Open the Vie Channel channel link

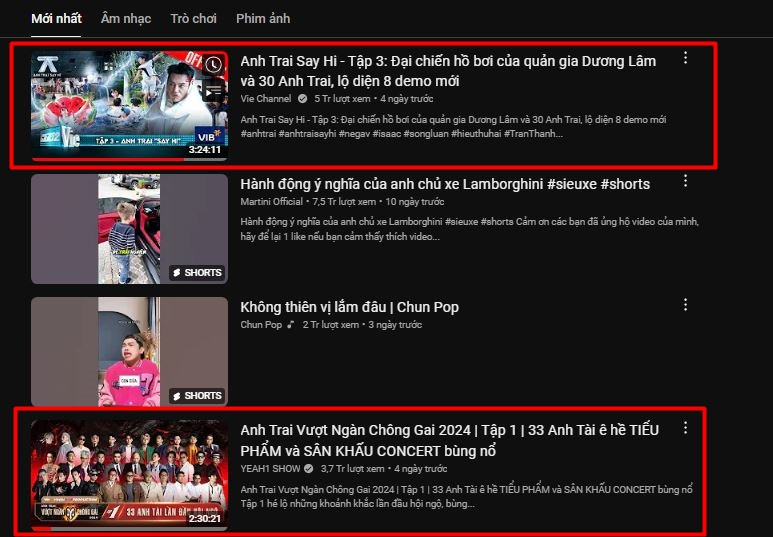click(266, 99)
